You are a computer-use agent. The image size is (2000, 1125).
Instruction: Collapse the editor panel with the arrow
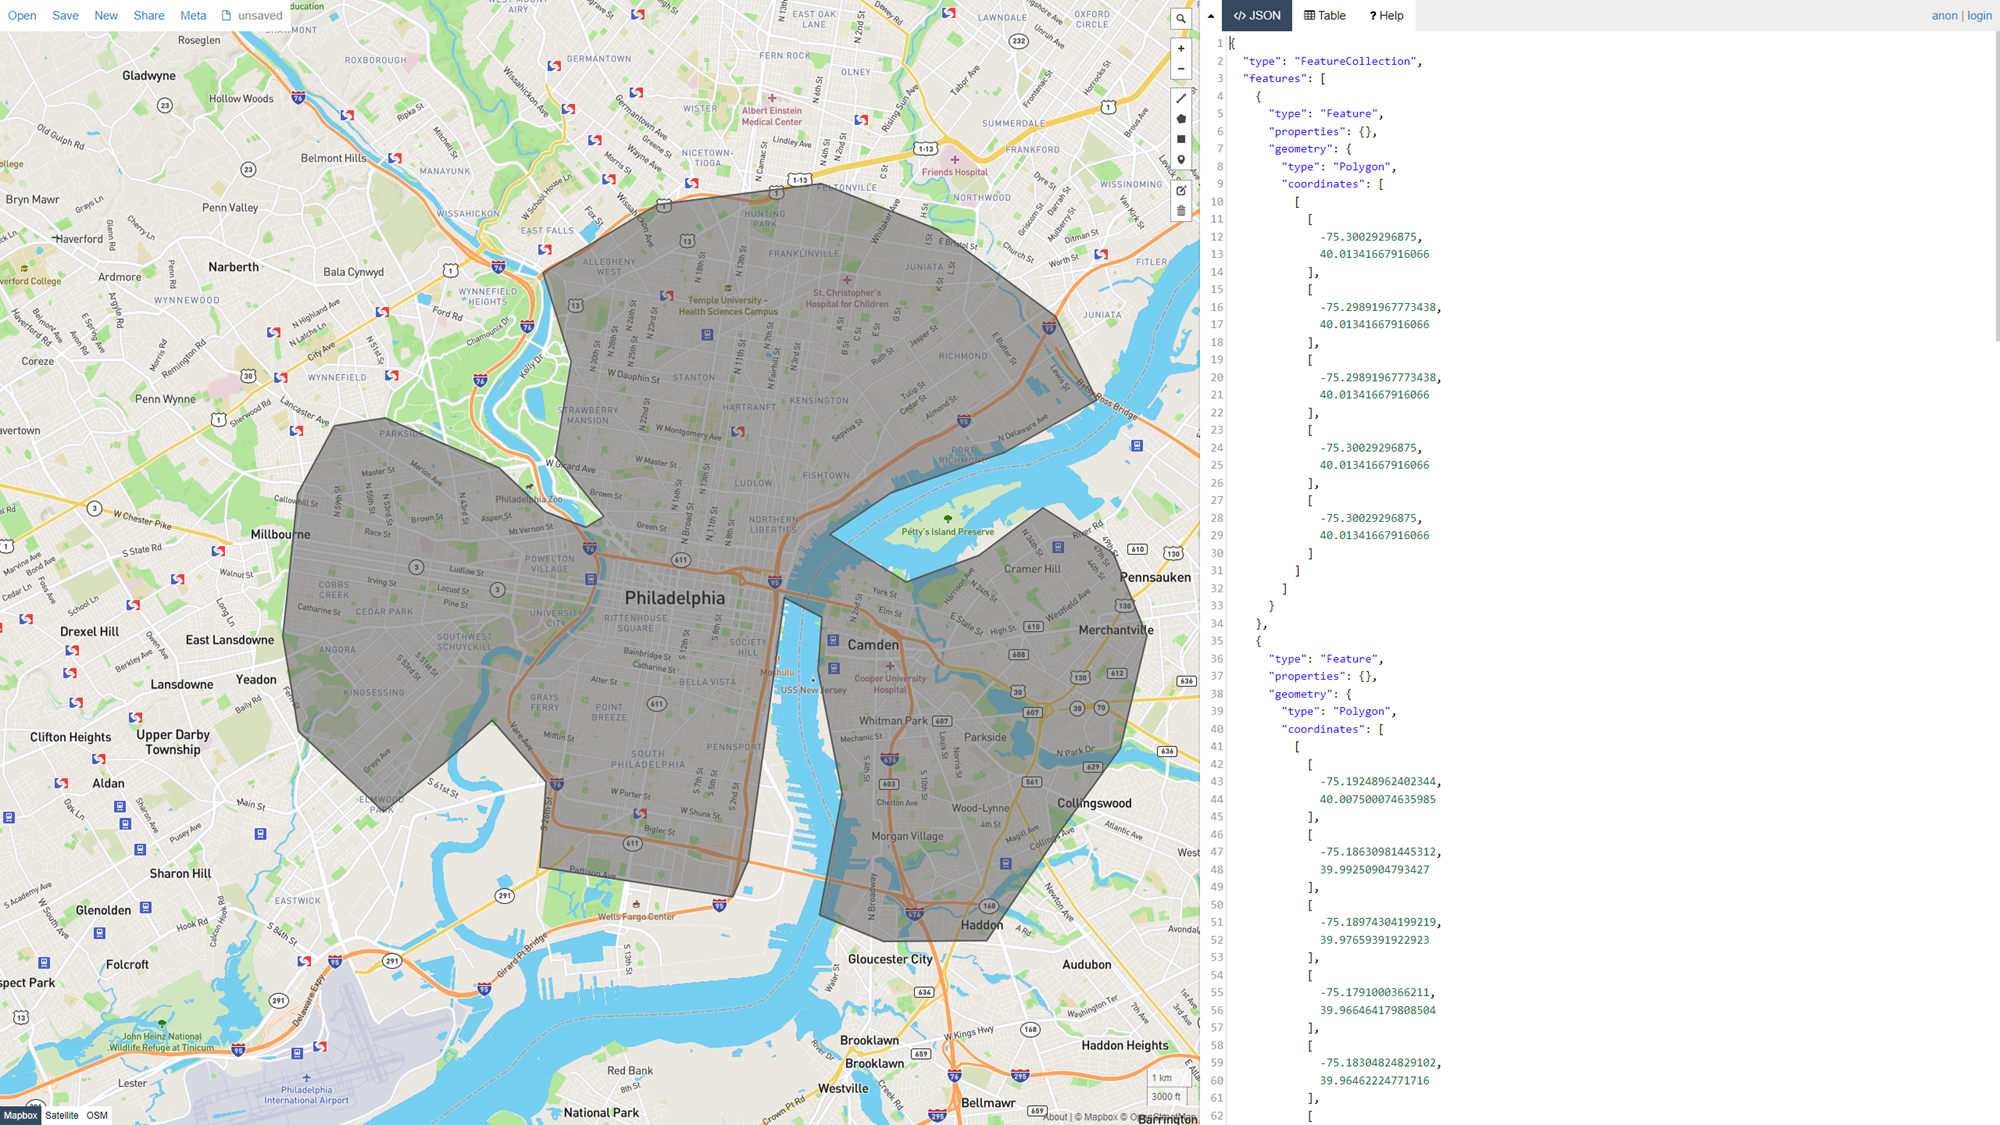pyautogui.click(x=1211, y=15)
